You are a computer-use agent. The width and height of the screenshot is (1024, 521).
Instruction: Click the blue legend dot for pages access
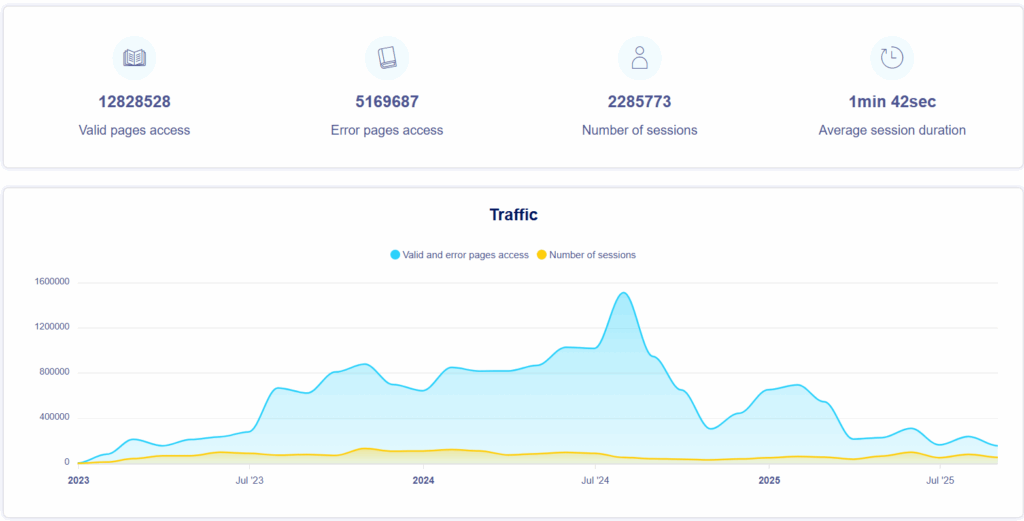click(396, 255)
